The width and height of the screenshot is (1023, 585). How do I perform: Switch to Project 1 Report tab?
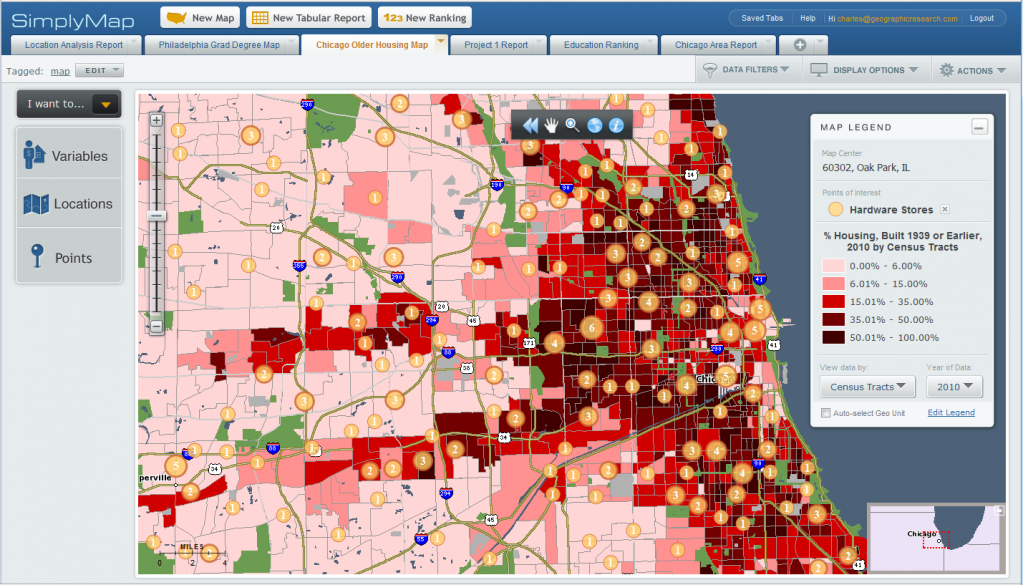(496, 45)
